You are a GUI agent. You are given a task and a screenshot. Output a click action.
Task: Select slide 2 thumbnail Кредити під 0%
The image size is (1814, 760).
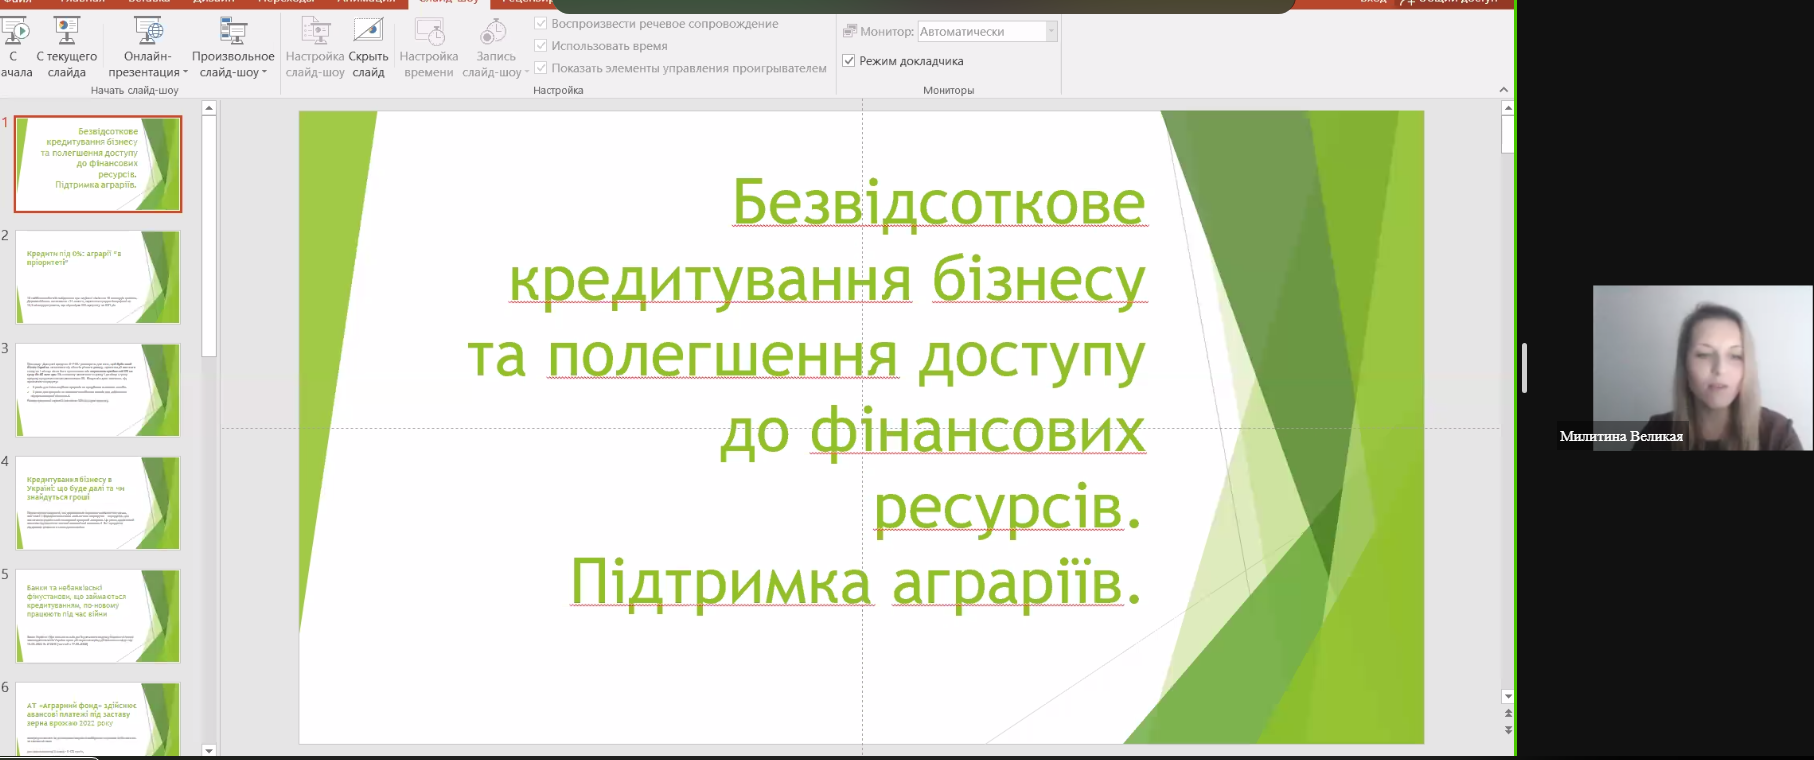(98, 277)
